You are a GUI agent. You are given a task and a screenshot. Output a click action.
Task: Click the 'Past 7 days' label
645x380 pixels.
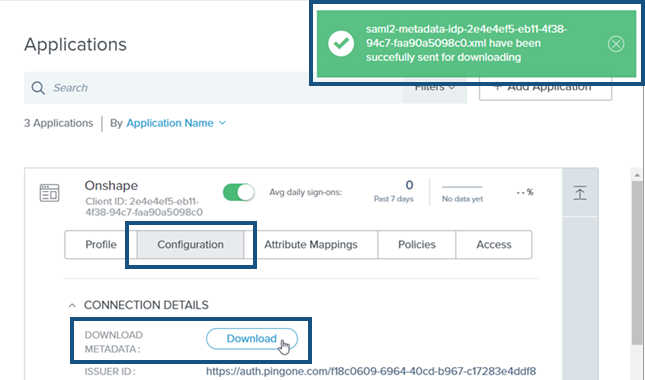coord(394,199)
